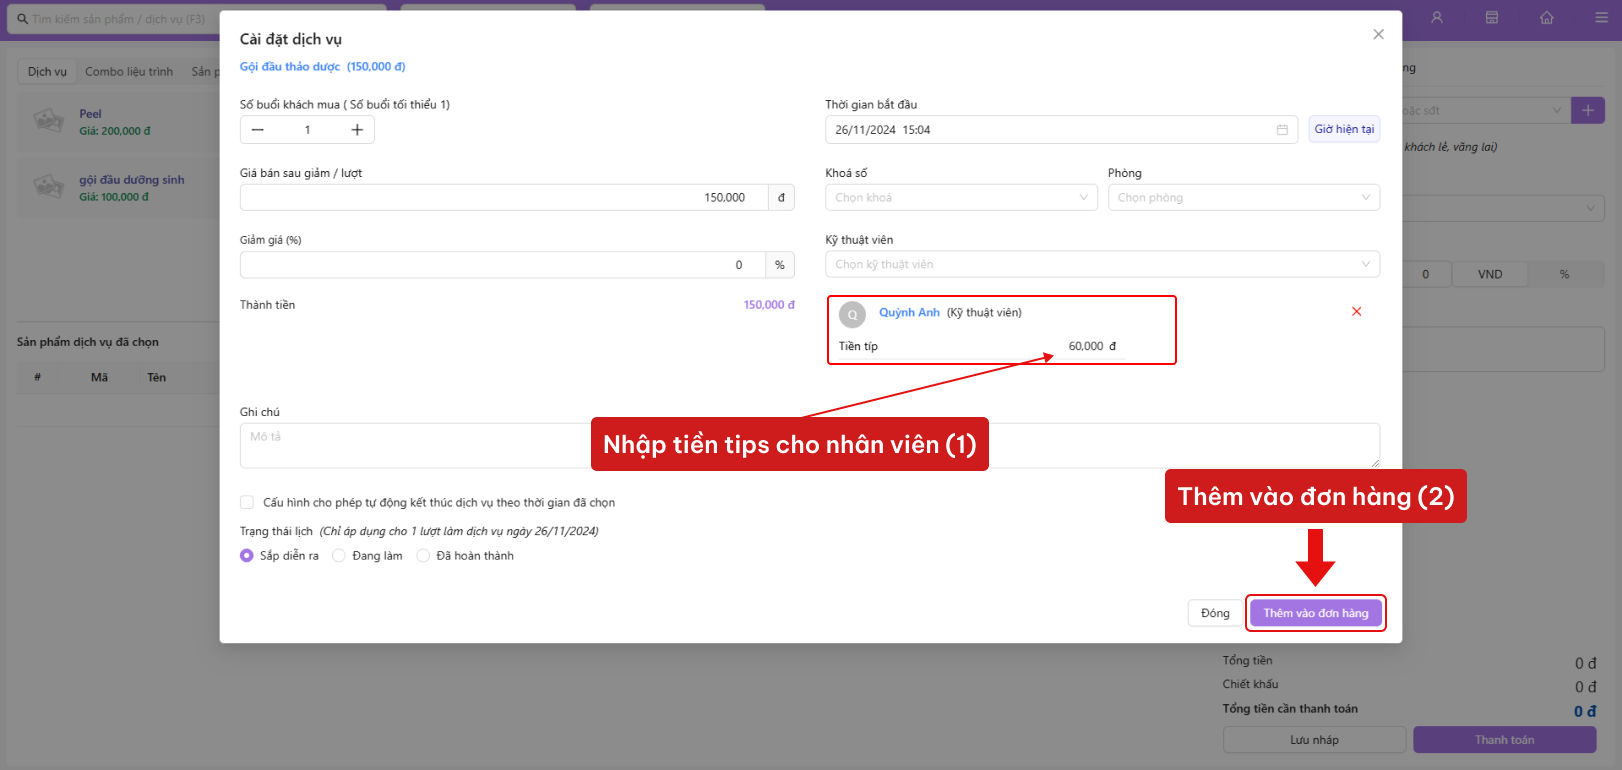1622x770 pixels.
Task: Click Quỳnh Anh technician name link
Action: click(909, 313)
